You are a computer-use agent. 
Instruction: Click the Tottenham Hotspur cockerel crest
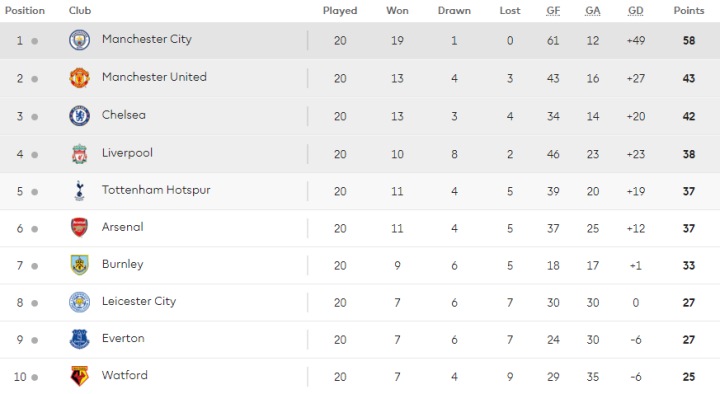coord(79,191)
